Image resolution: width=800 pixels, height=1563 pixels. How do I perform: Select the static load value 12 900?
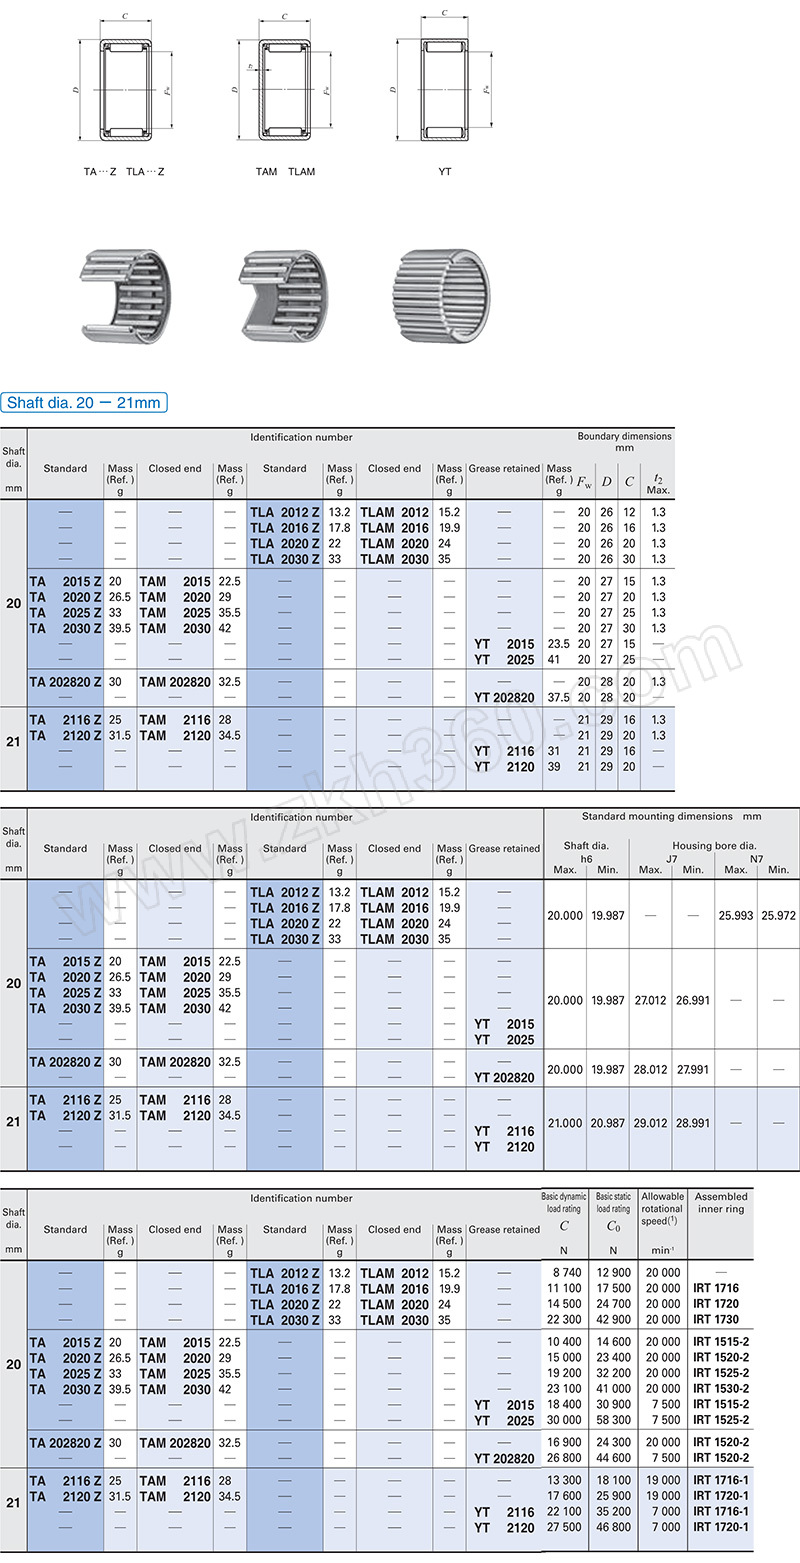click(613, 1273)
